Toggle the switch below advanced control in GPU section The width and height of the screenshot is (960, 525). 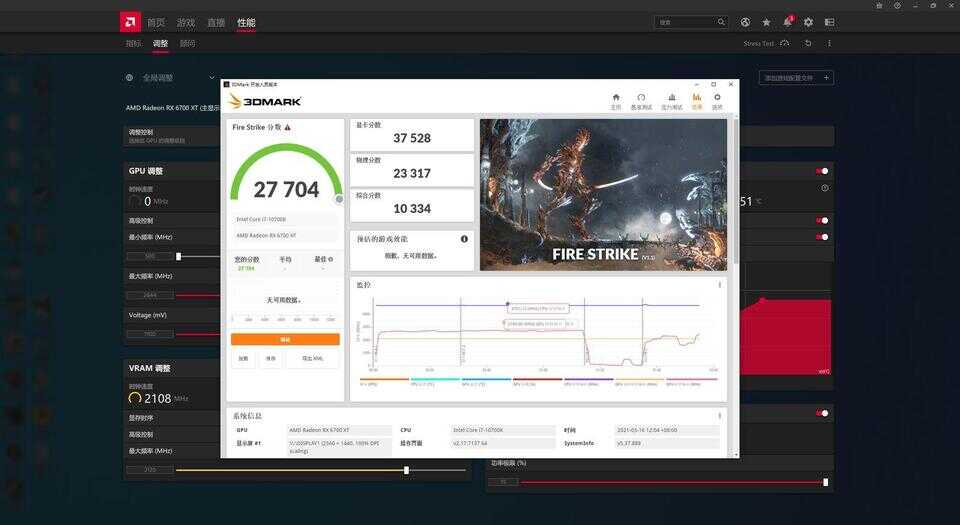[822, 237]
